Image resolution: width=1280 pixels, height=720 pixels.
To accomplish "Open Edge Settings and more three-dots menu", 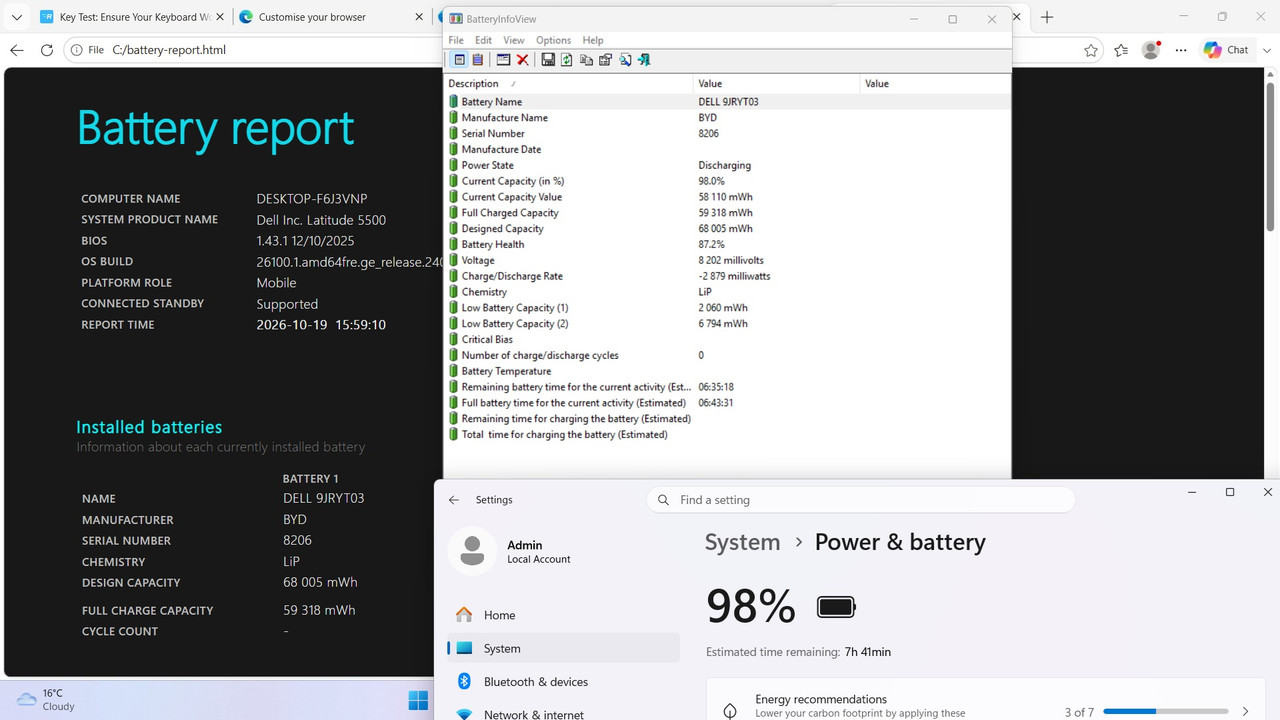I will [1181, 50].
